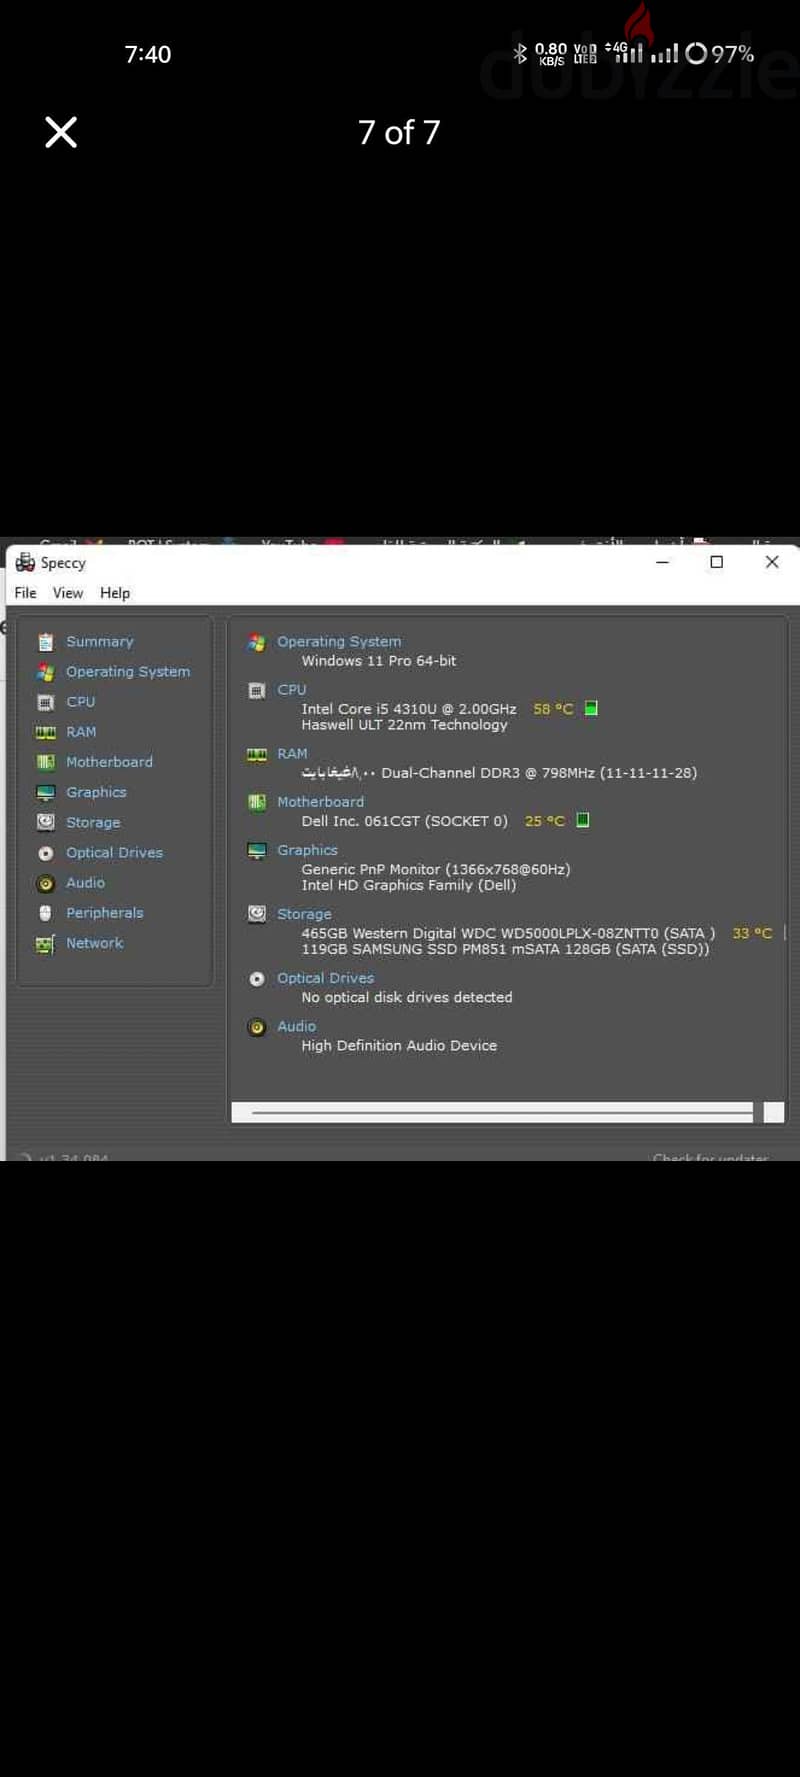The height and width of the screenshot is (1777, 800).
Task: Click the Motherboard icon in summary pane
Action: [257, 802]
